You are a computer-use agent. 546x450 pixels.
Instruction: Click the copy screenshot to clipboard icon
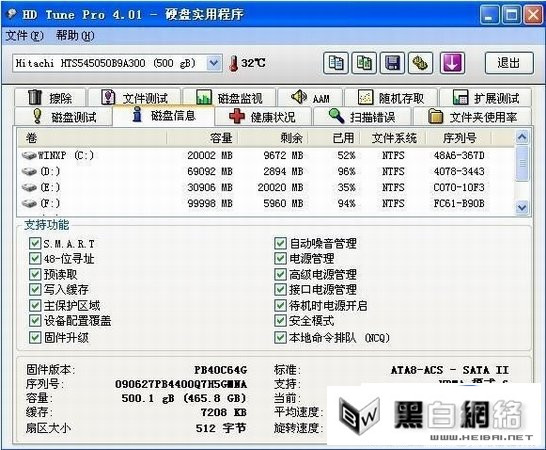364,63
